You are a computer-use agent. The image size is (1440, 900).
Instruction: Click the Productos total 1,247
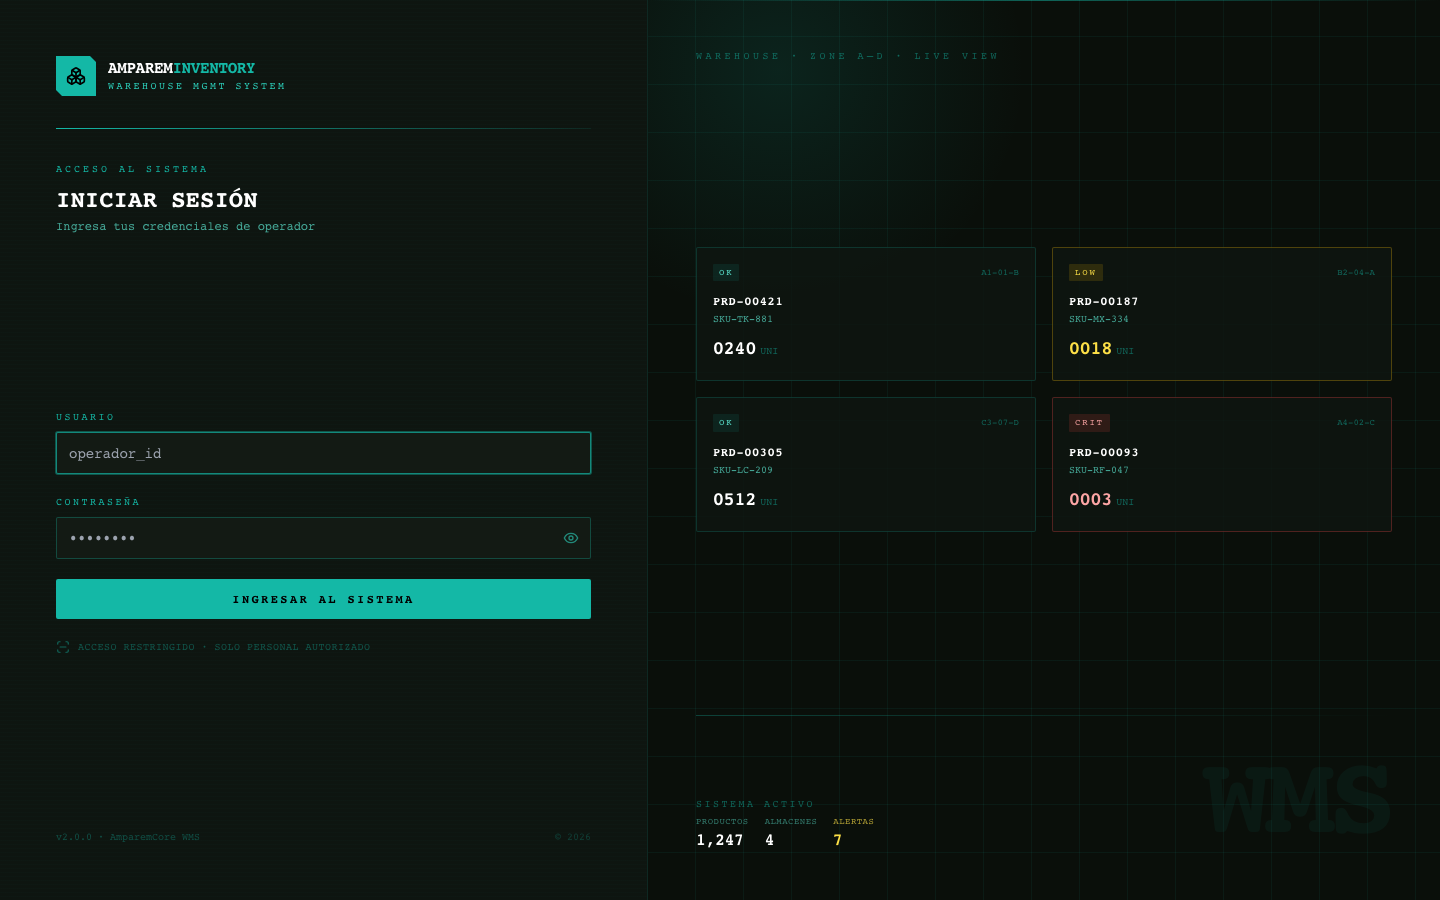[720, 840]
